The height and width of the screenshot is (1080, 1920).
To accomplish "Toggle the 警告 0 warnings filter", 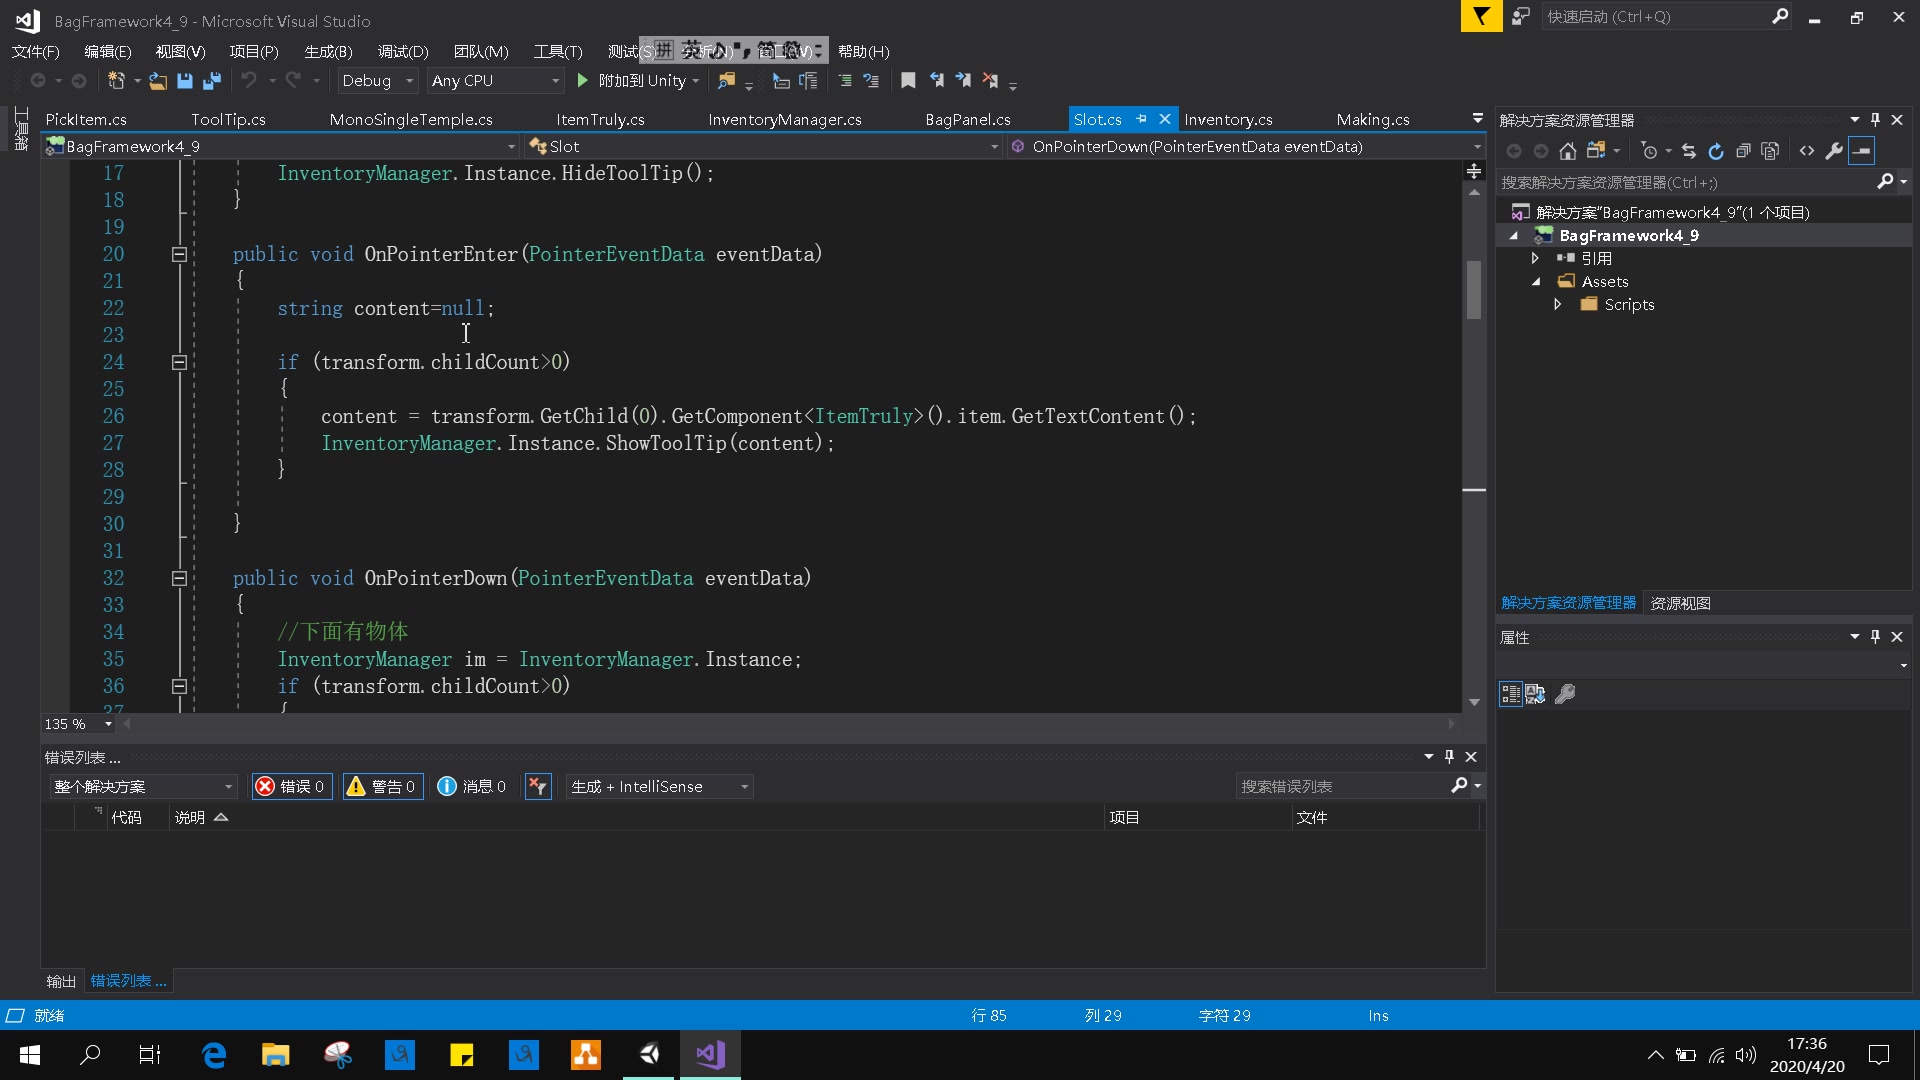I will tap(381, 786).
